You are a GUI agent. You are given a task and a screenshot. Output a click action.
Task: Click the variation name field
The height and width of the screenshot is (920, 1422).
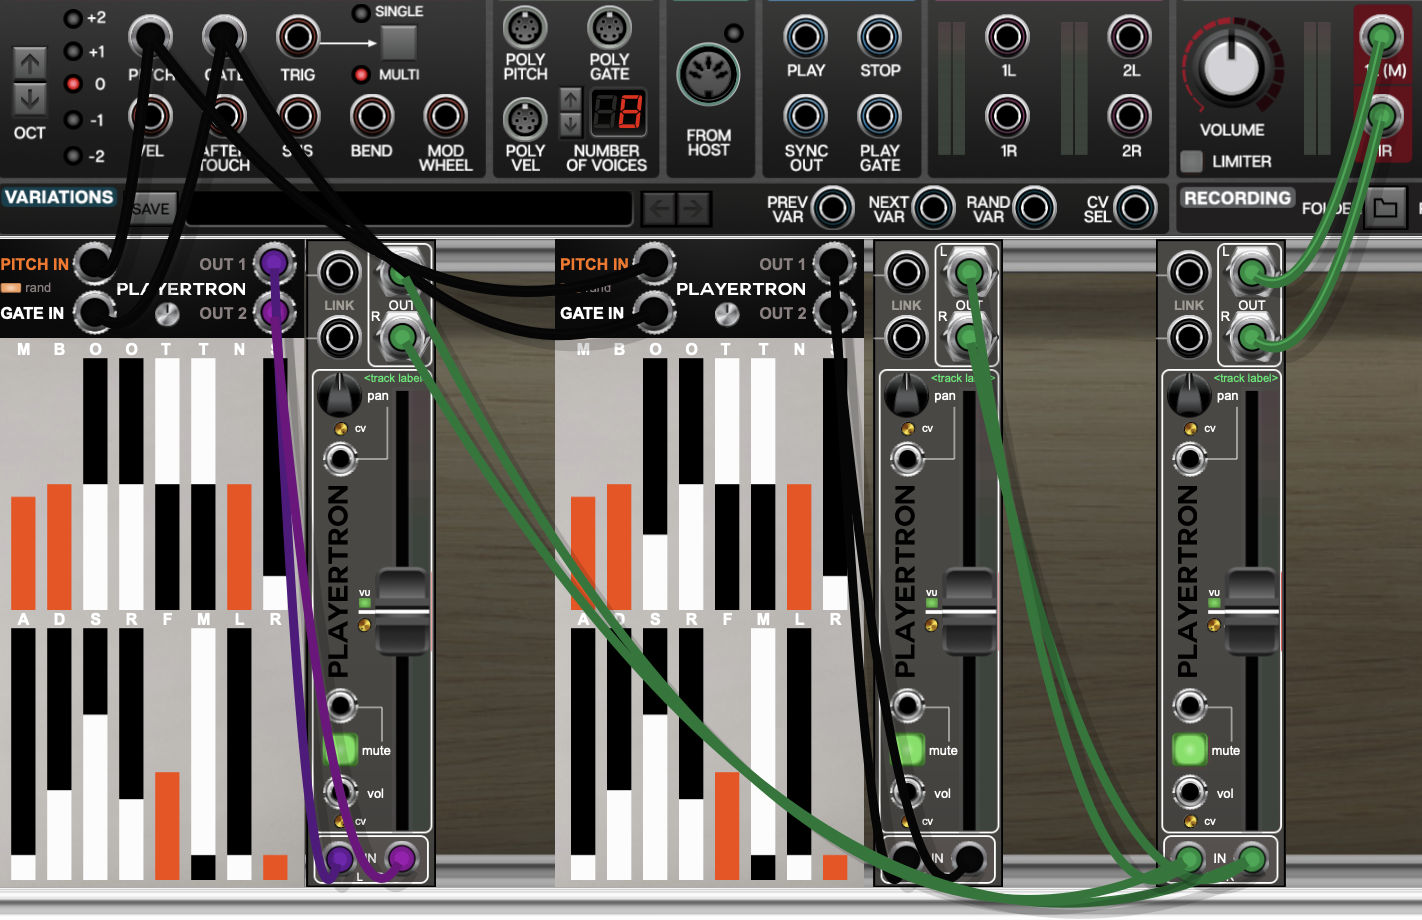pyautogui.click(x=409, y=208)
